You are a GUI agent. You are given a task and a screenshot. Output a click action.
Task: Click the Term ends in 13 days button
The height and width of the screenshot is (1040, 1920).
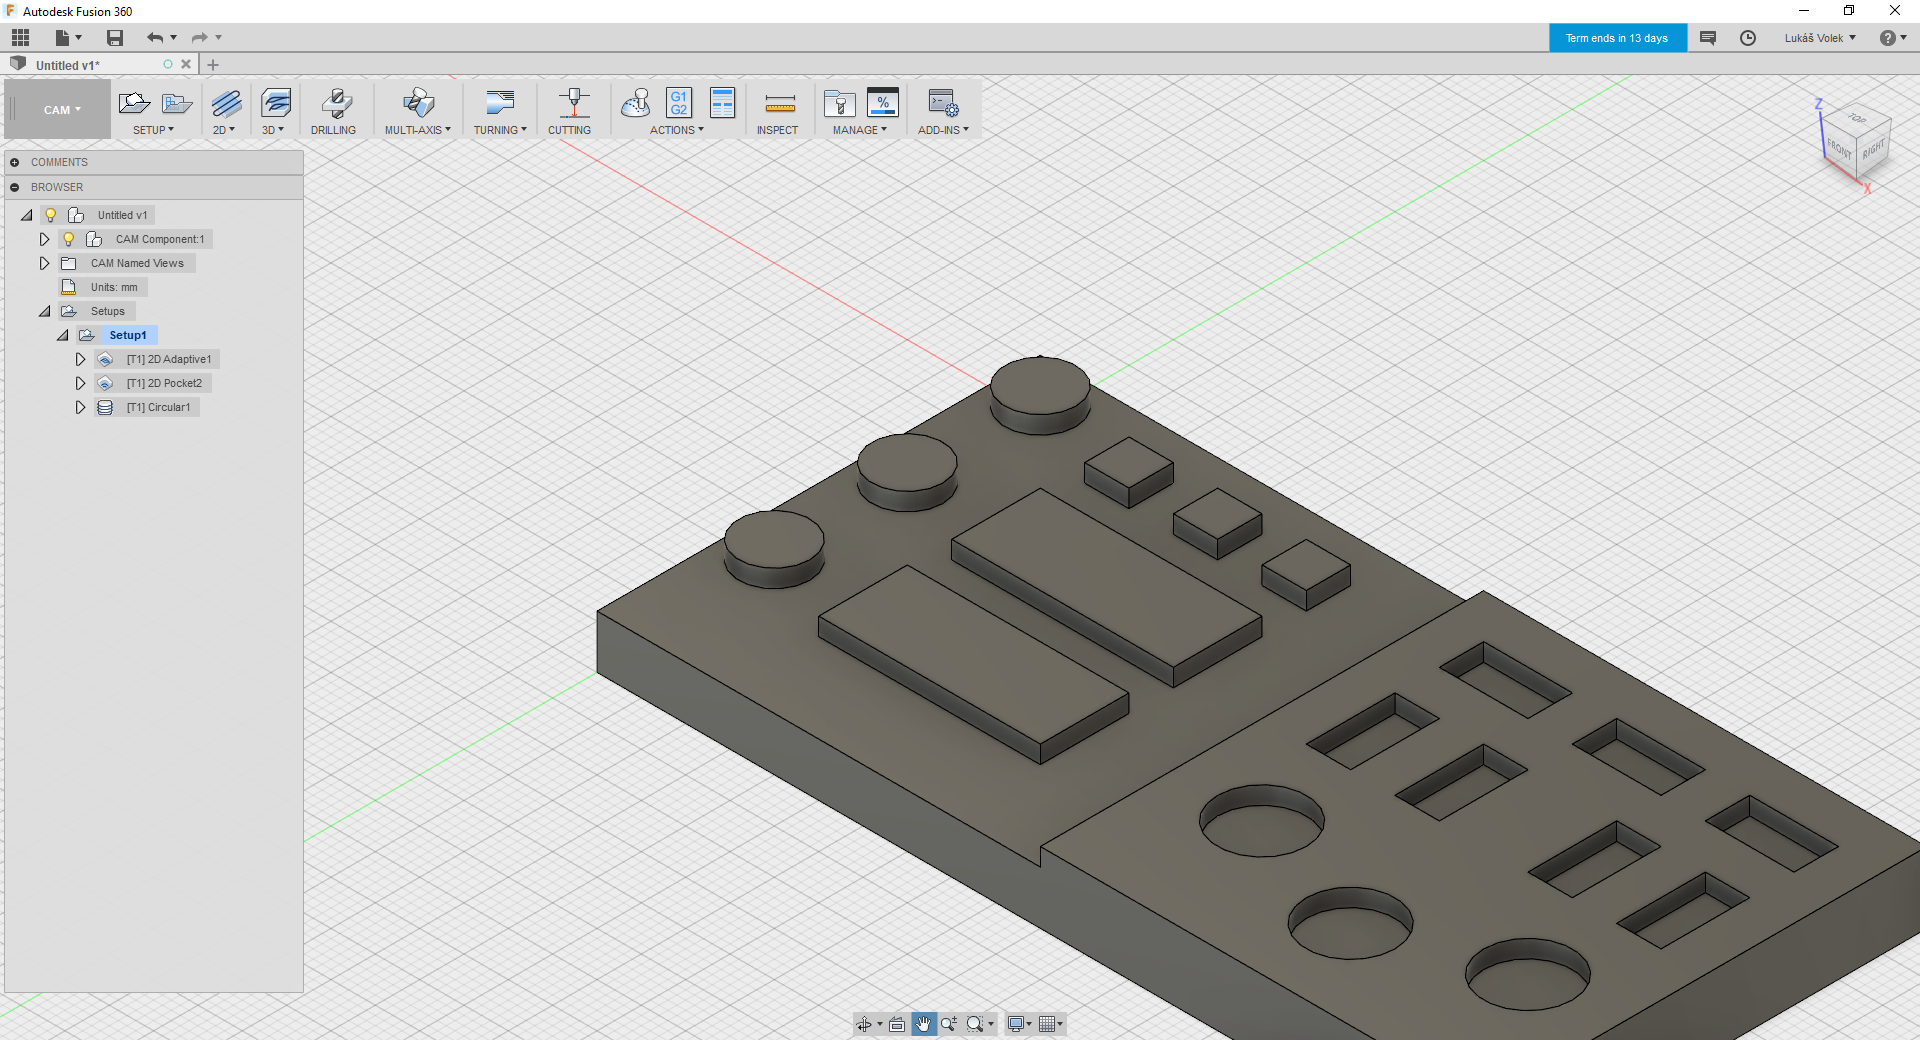(x=1616, y=38)
